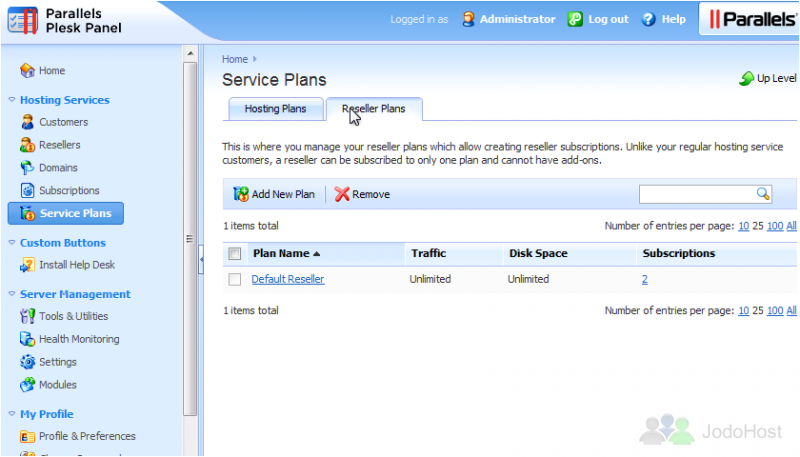Switch to the Hosting Plans tab
Image resolution: width=800 pixels, height=457 pixels.
click(x=276, y=109)
